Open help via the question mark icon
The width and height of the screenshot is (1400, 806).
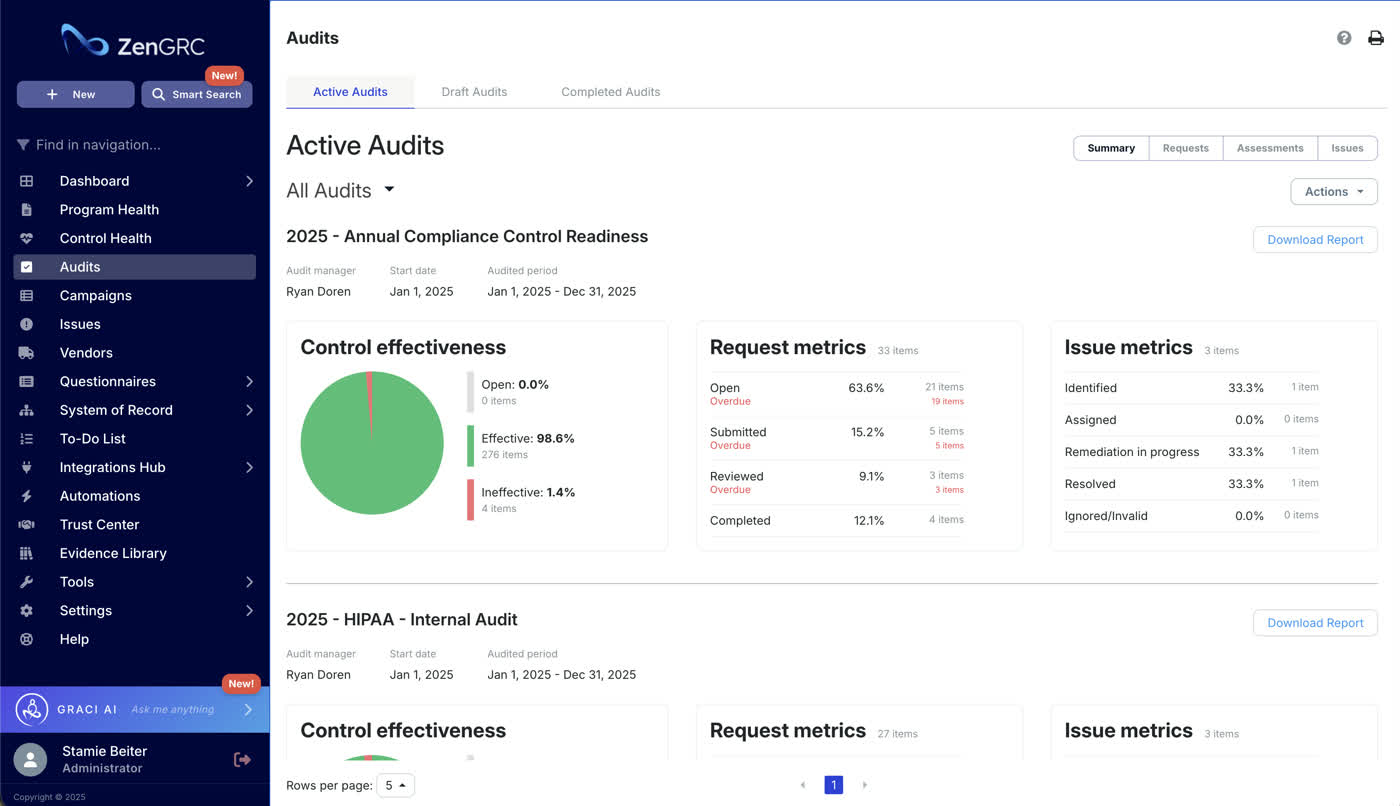click(1344, 38)
